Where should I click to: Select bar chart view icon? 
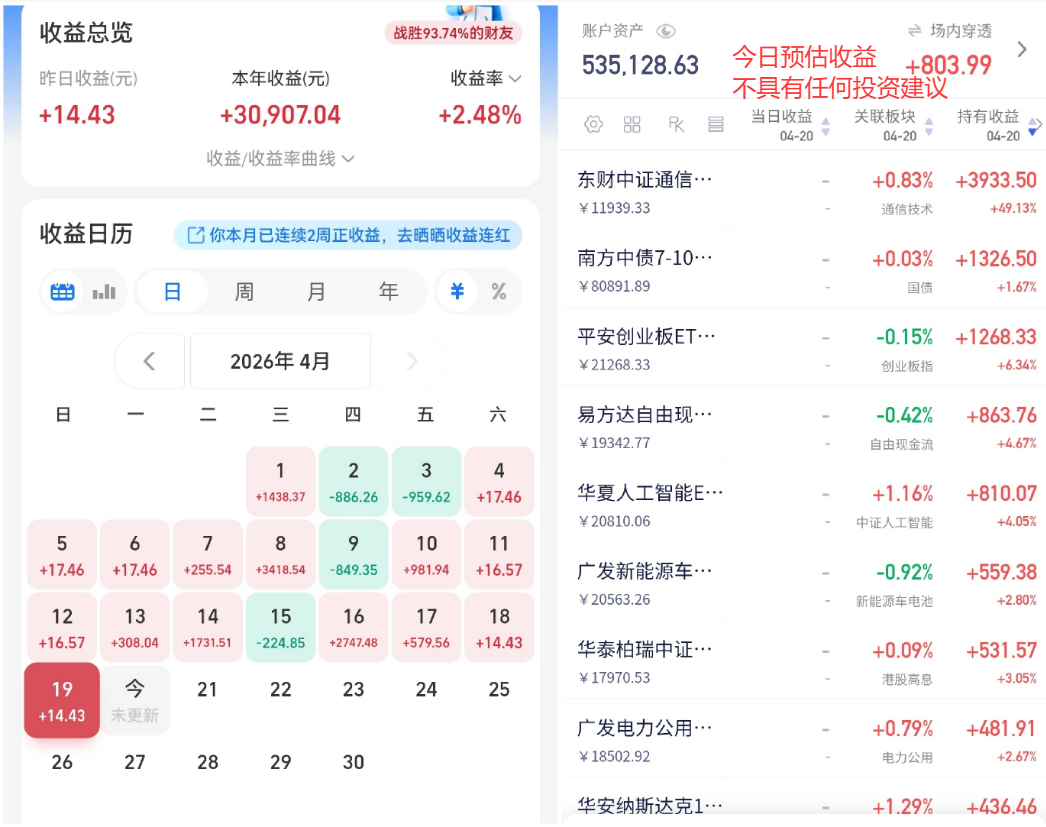click(103, 291)
